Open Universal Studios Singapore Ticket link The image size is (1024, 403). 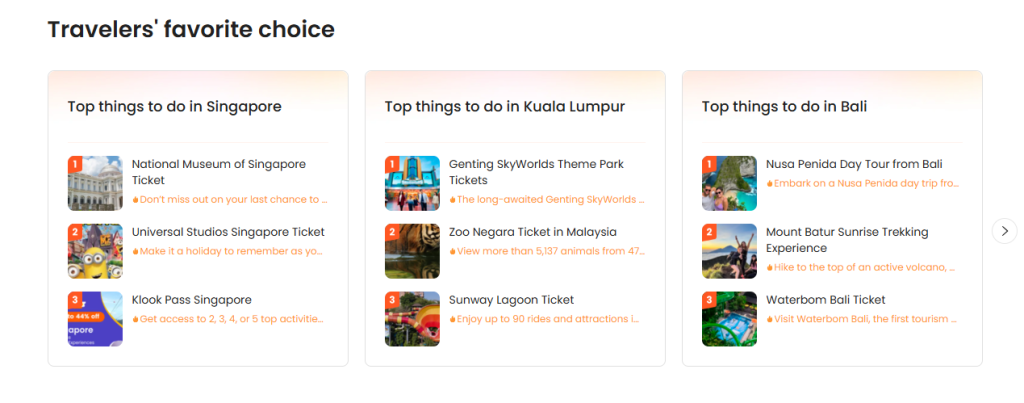pyautogui.click(x=228, y=232)
